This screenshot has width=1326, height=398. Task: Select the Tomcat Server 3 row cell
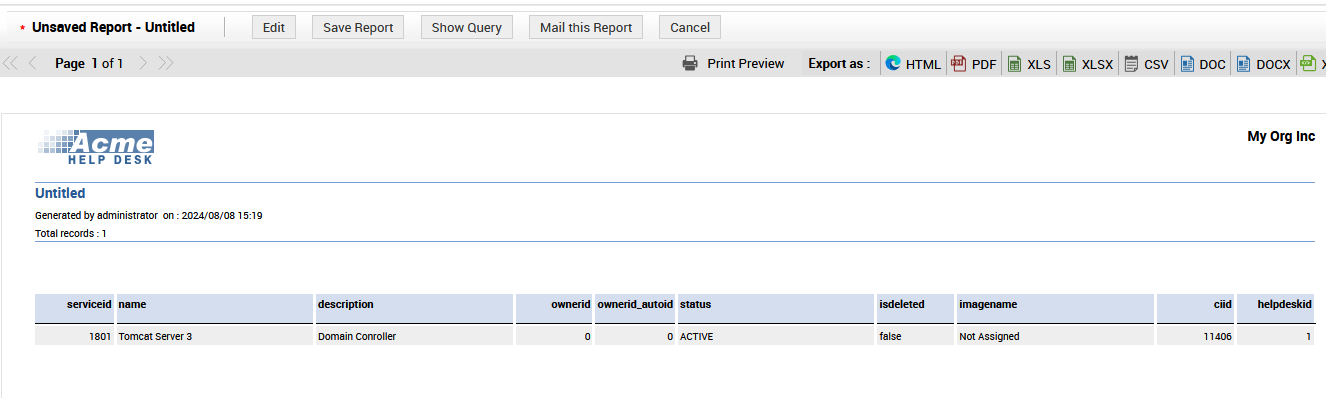point(215,336)
